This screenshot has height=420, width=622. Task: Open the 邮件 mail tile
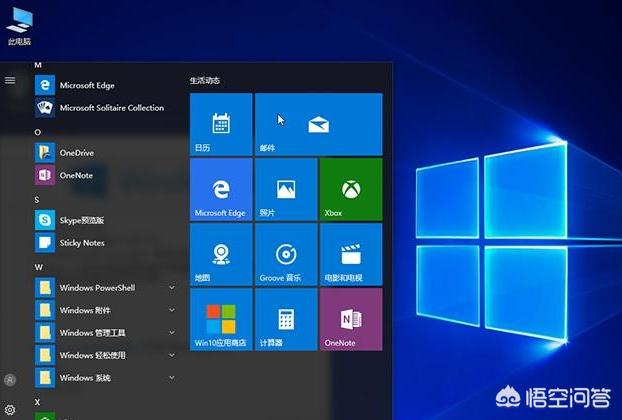pos(319,124)
